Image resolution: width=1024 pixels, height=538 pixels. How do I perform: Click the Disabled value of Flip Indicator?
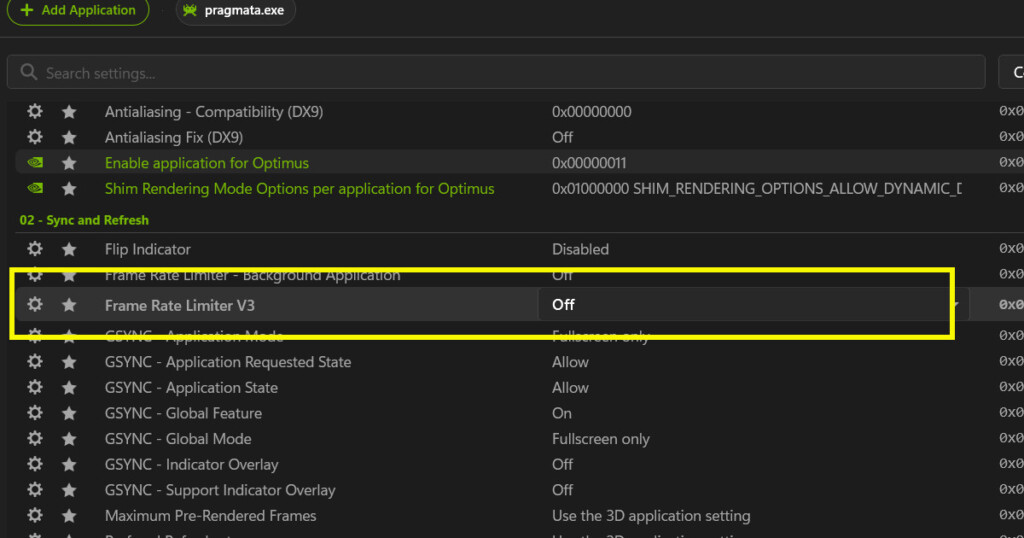point(581,249)
